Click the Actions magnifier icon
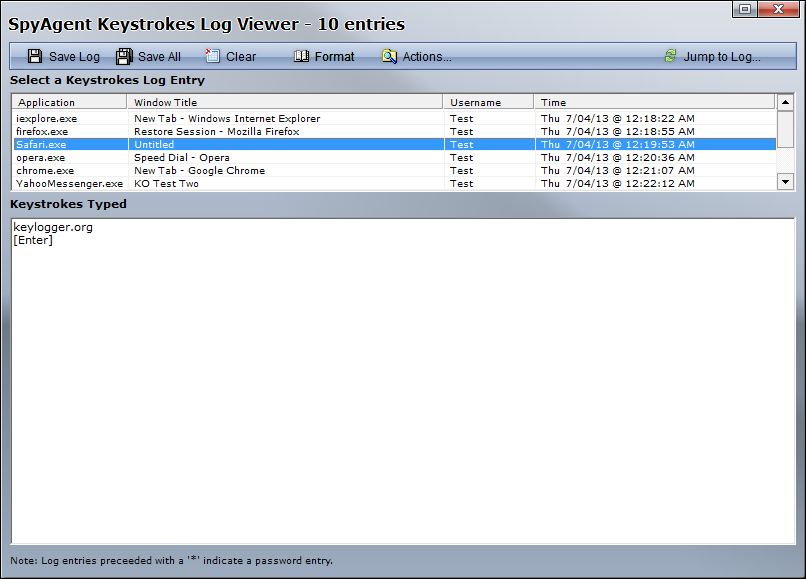 click(x=389, y=57)
